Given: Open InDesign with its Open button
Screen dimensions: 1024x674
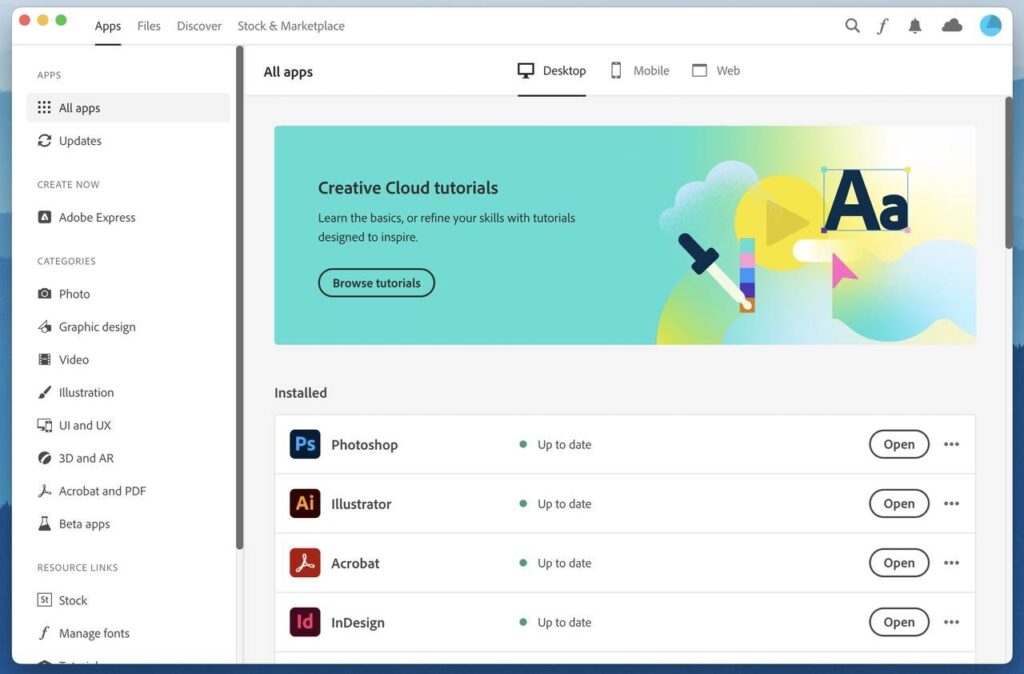Looking at the screenshot, I should tap(899, 622).
